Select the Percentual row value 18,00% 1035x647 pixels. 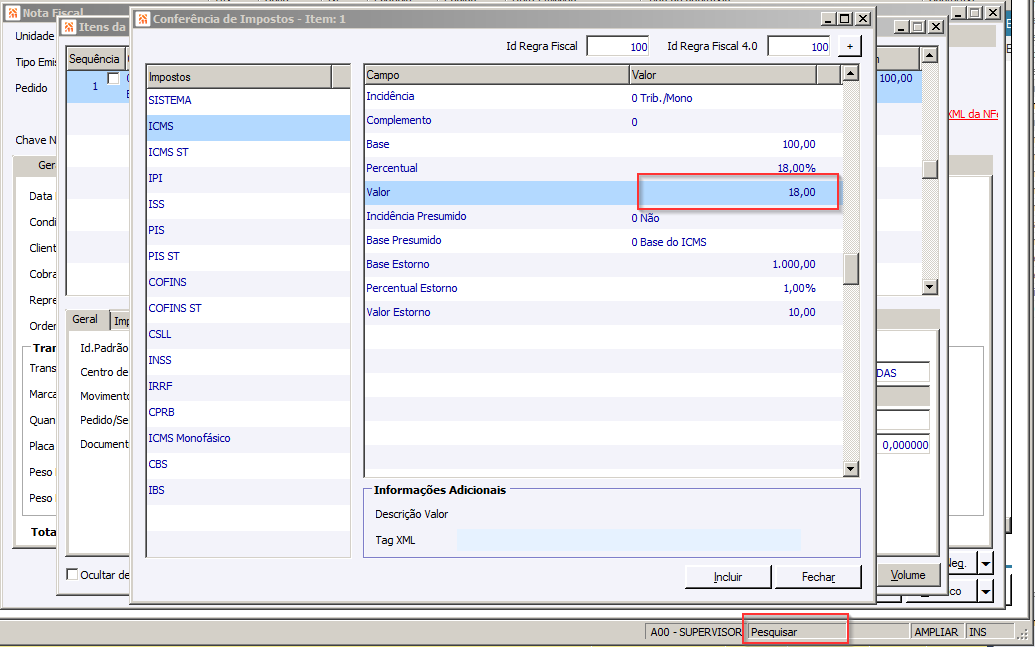point(796,168)
